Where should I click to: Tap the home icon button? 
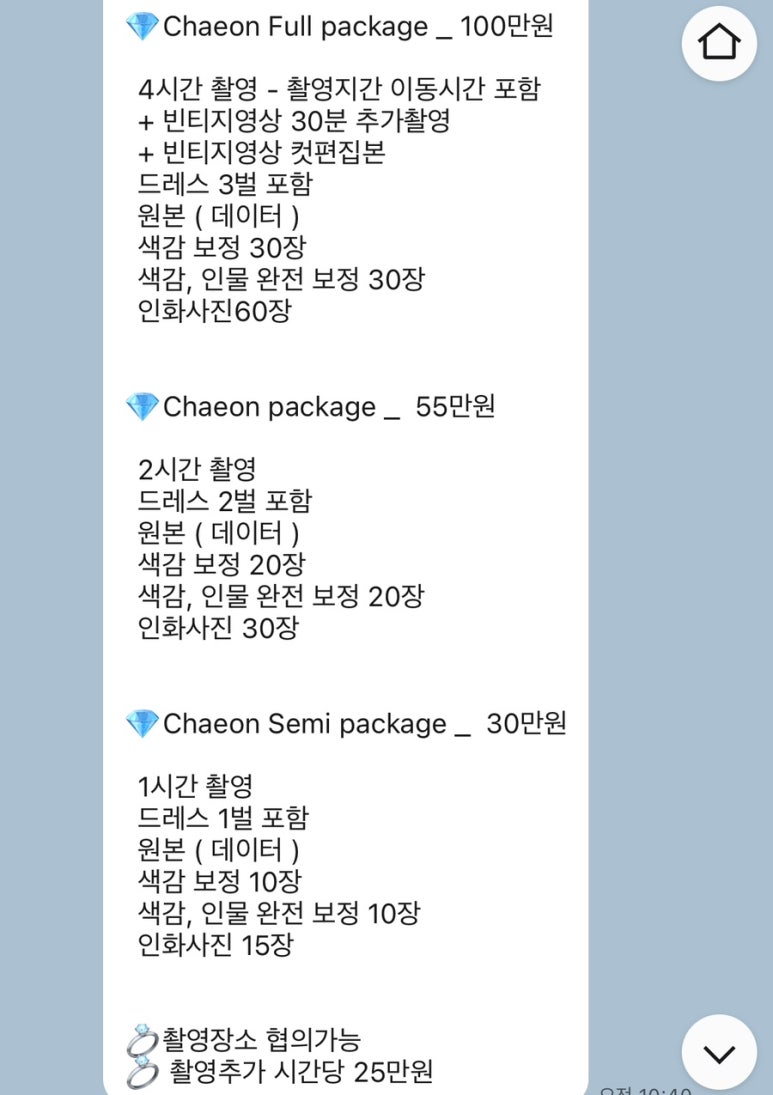pos(719,43)
